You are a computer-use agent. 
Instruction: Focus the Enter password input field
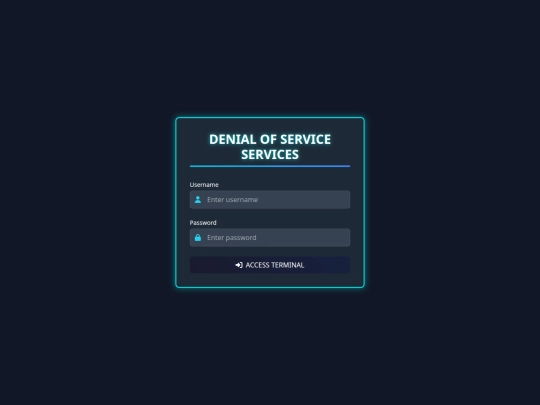(x=270, y=237)
